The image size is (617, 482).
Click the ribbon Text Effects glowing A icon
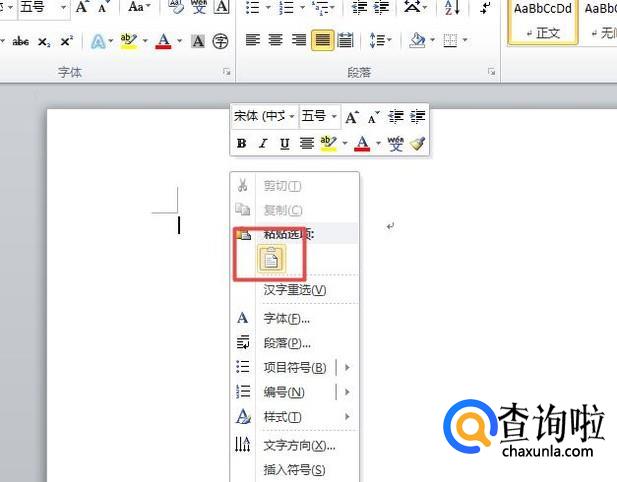coord(98,41)
